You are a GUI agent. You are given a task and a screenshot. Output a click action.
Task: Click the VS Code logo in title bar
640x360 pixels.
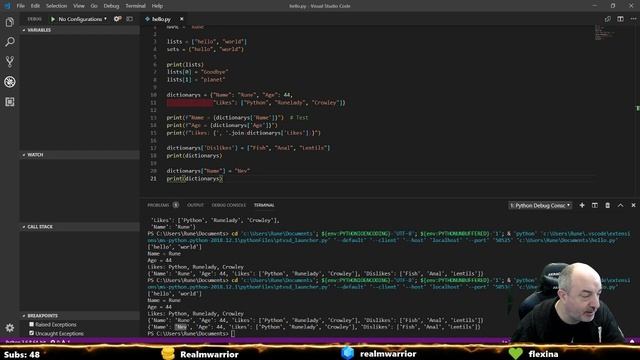click(x=7, y=6)
